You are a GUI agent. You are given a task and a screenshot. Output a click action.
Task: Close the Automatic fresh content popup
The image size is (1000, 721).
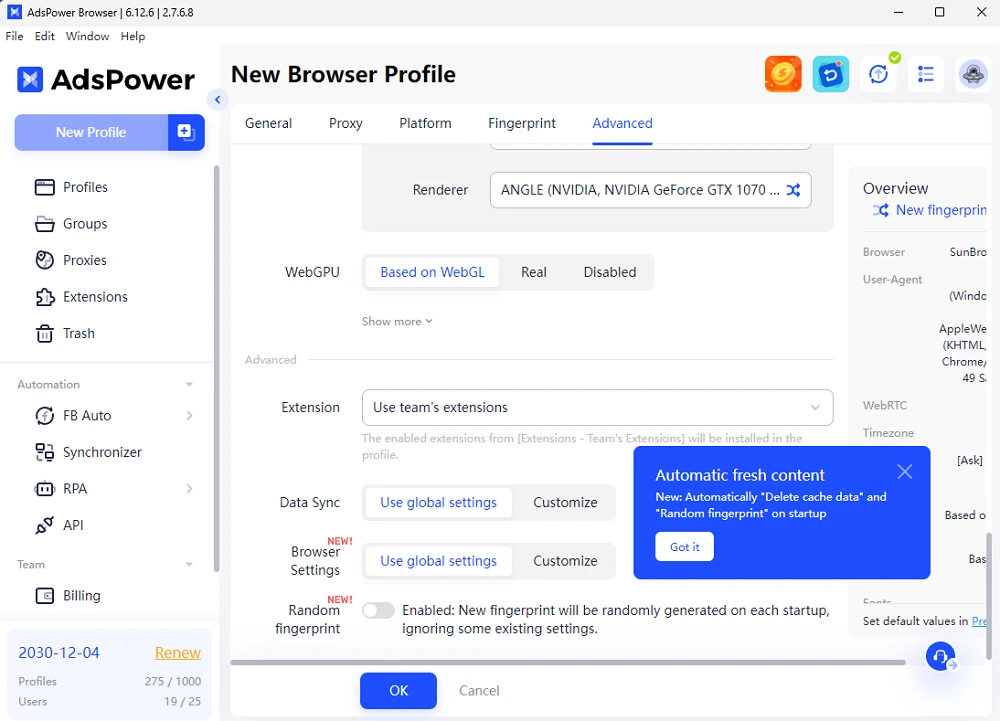point(904,472)
